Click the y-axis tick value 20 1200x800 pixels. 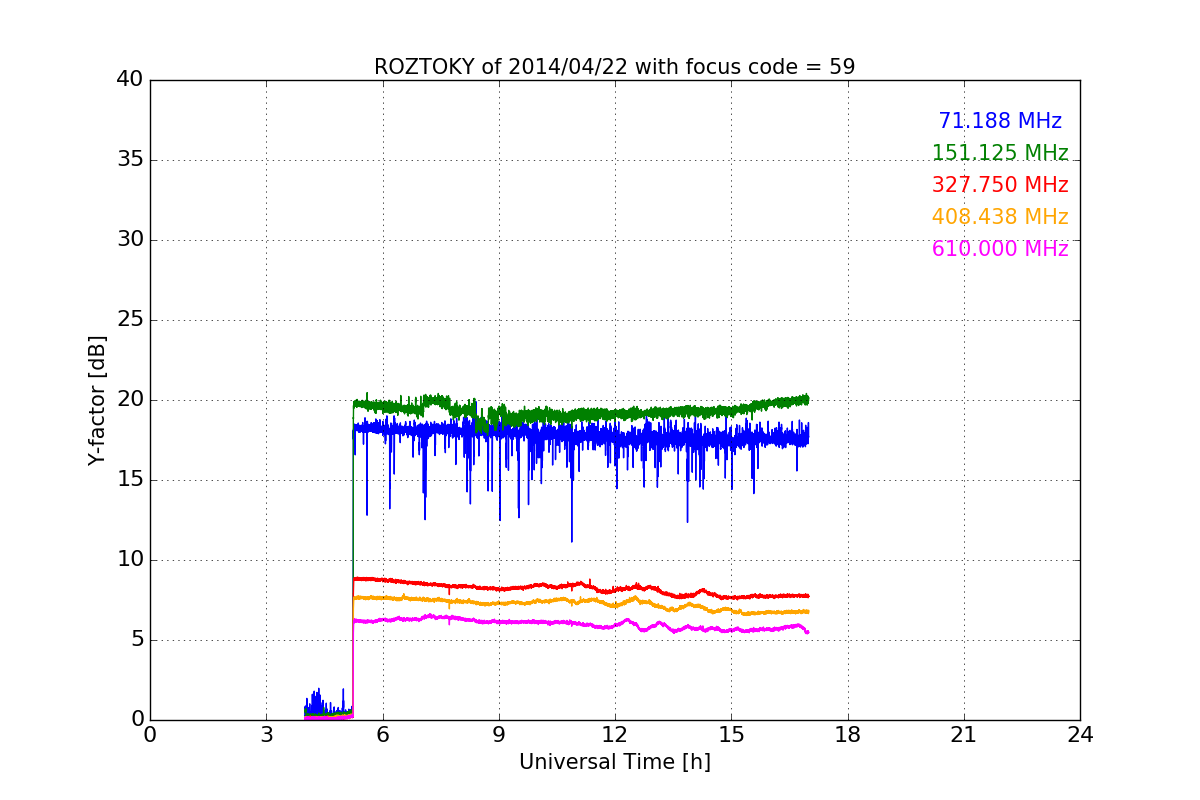pos(129,400)
